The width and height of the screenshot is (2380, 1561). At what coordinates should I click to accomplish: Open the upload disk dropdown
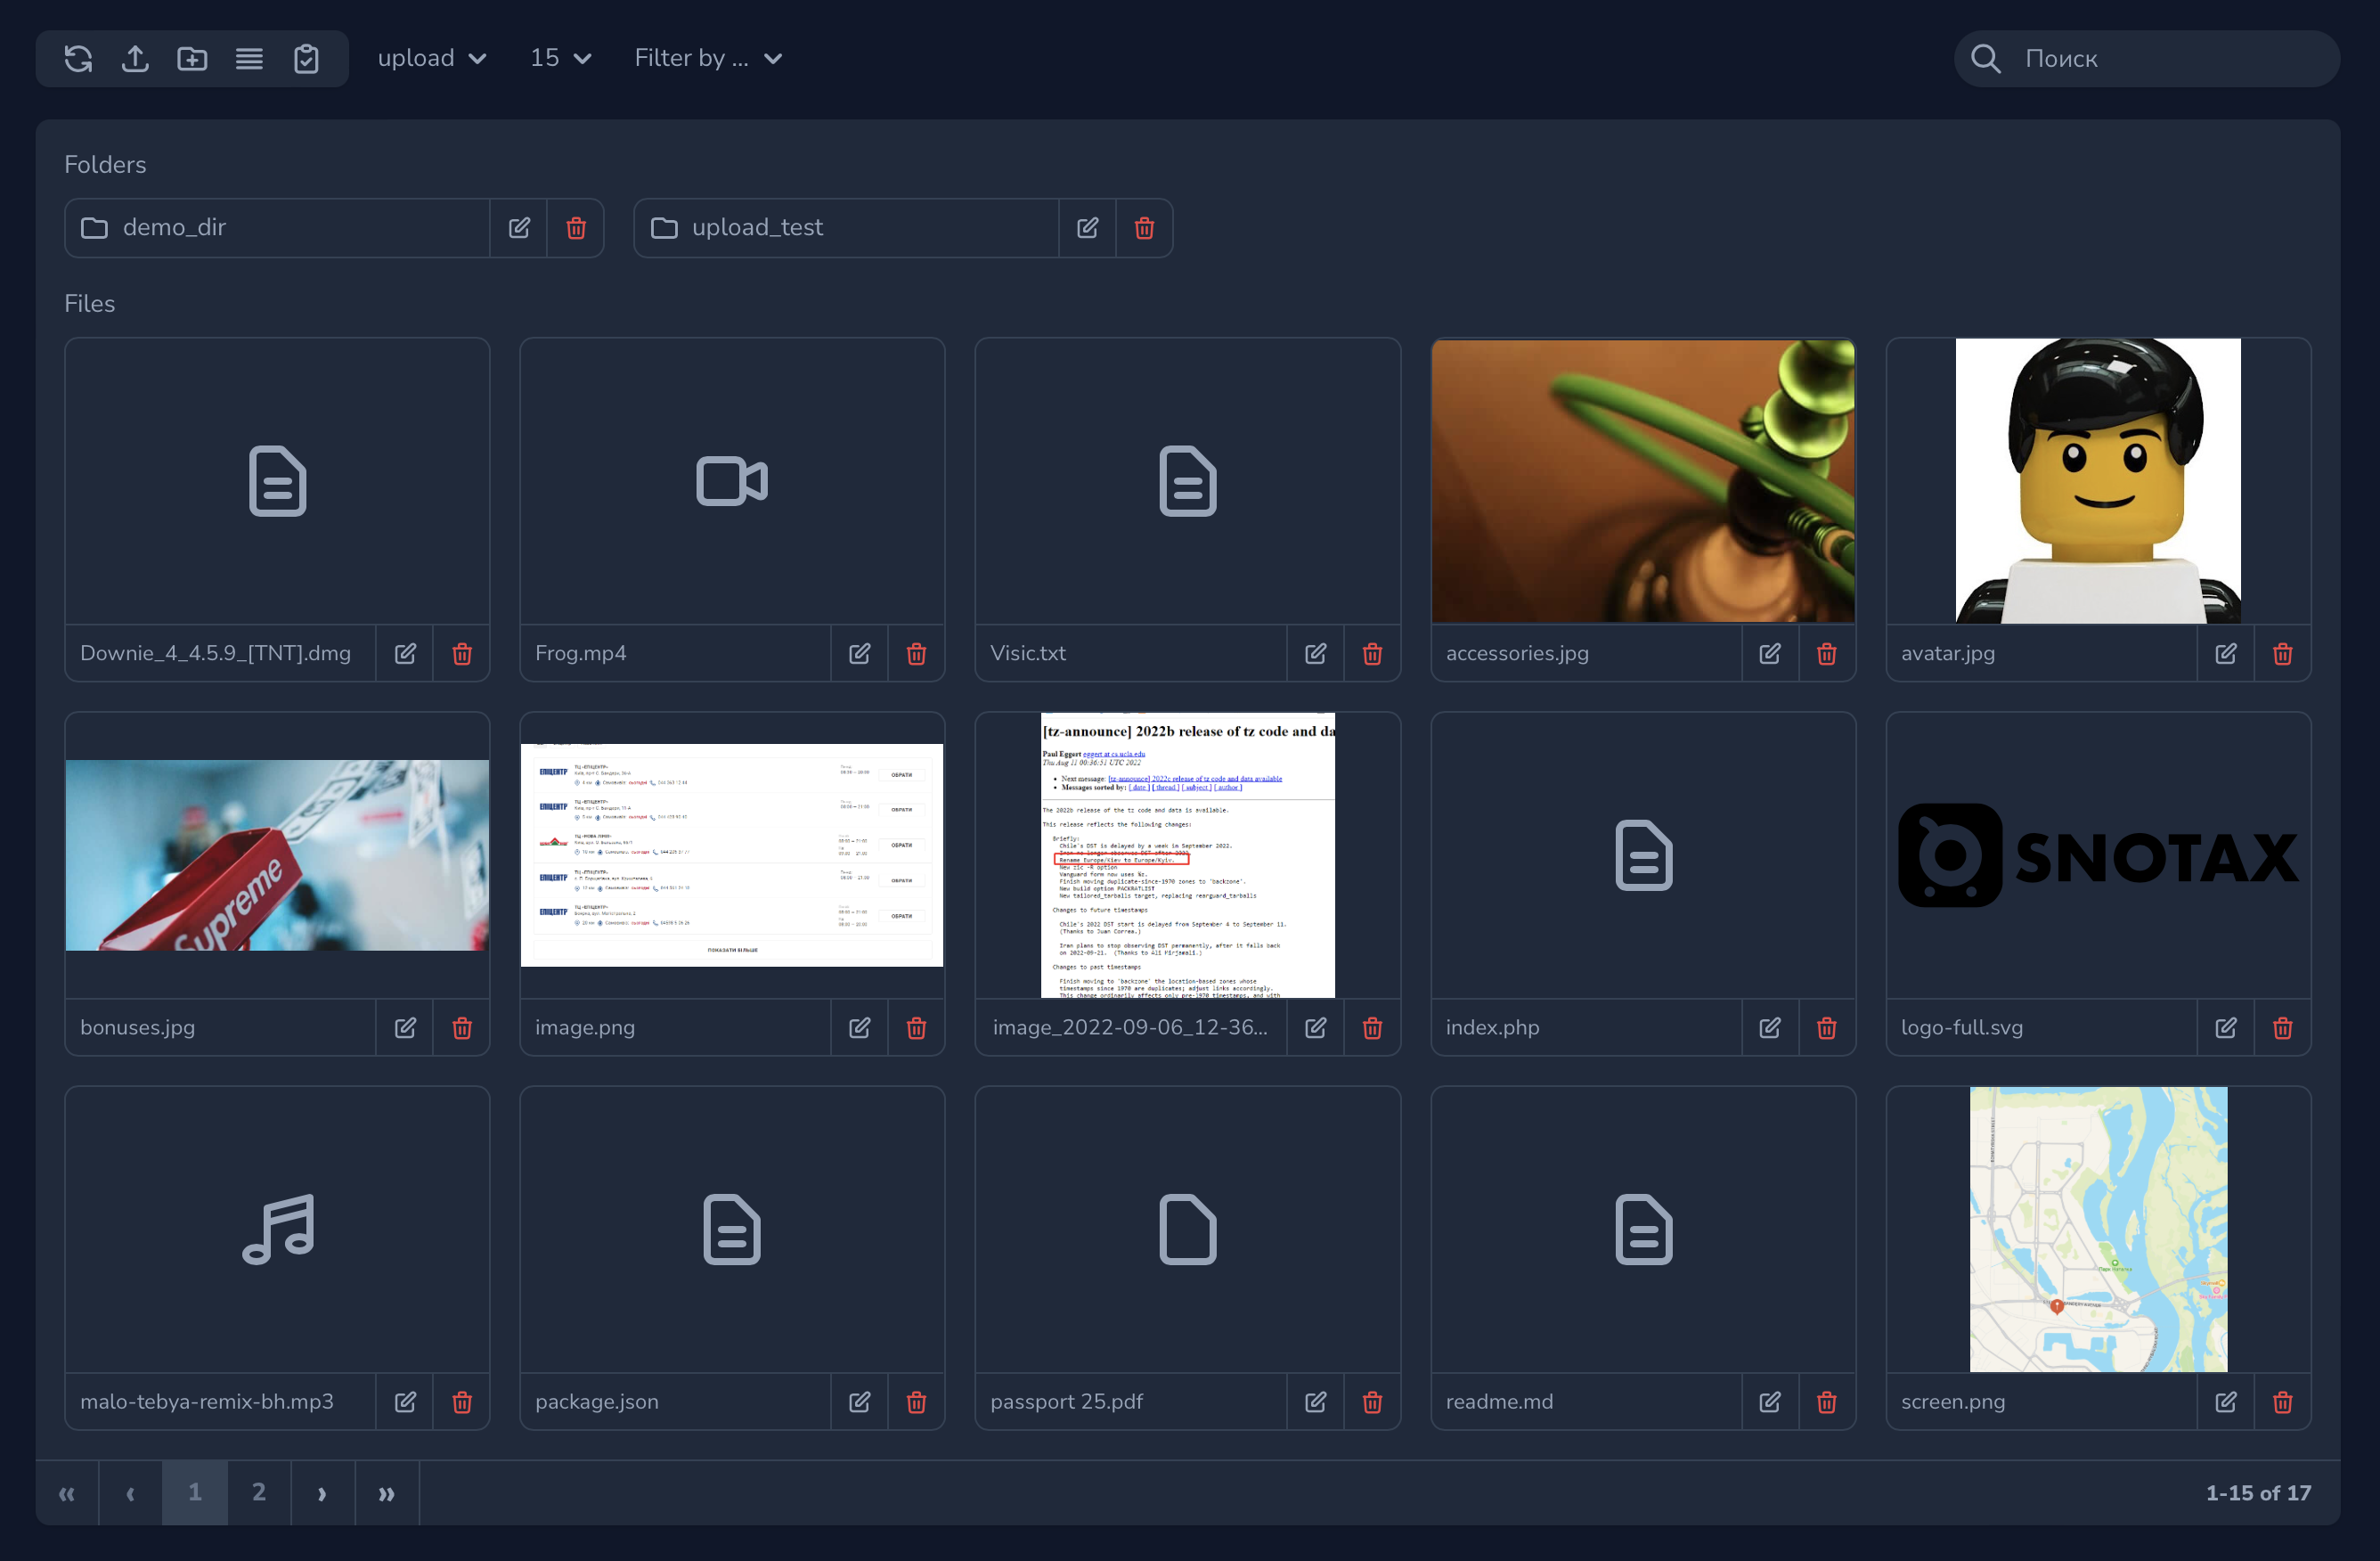pos(432,59)
